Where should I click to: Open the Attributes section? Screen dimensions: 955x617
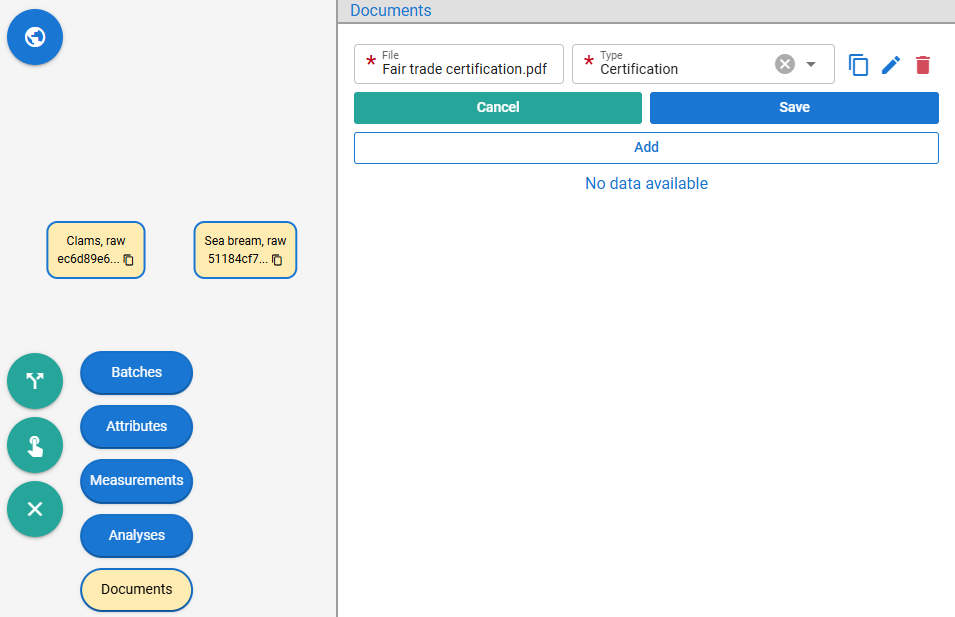pyautogui.click(x=136, y=426)
